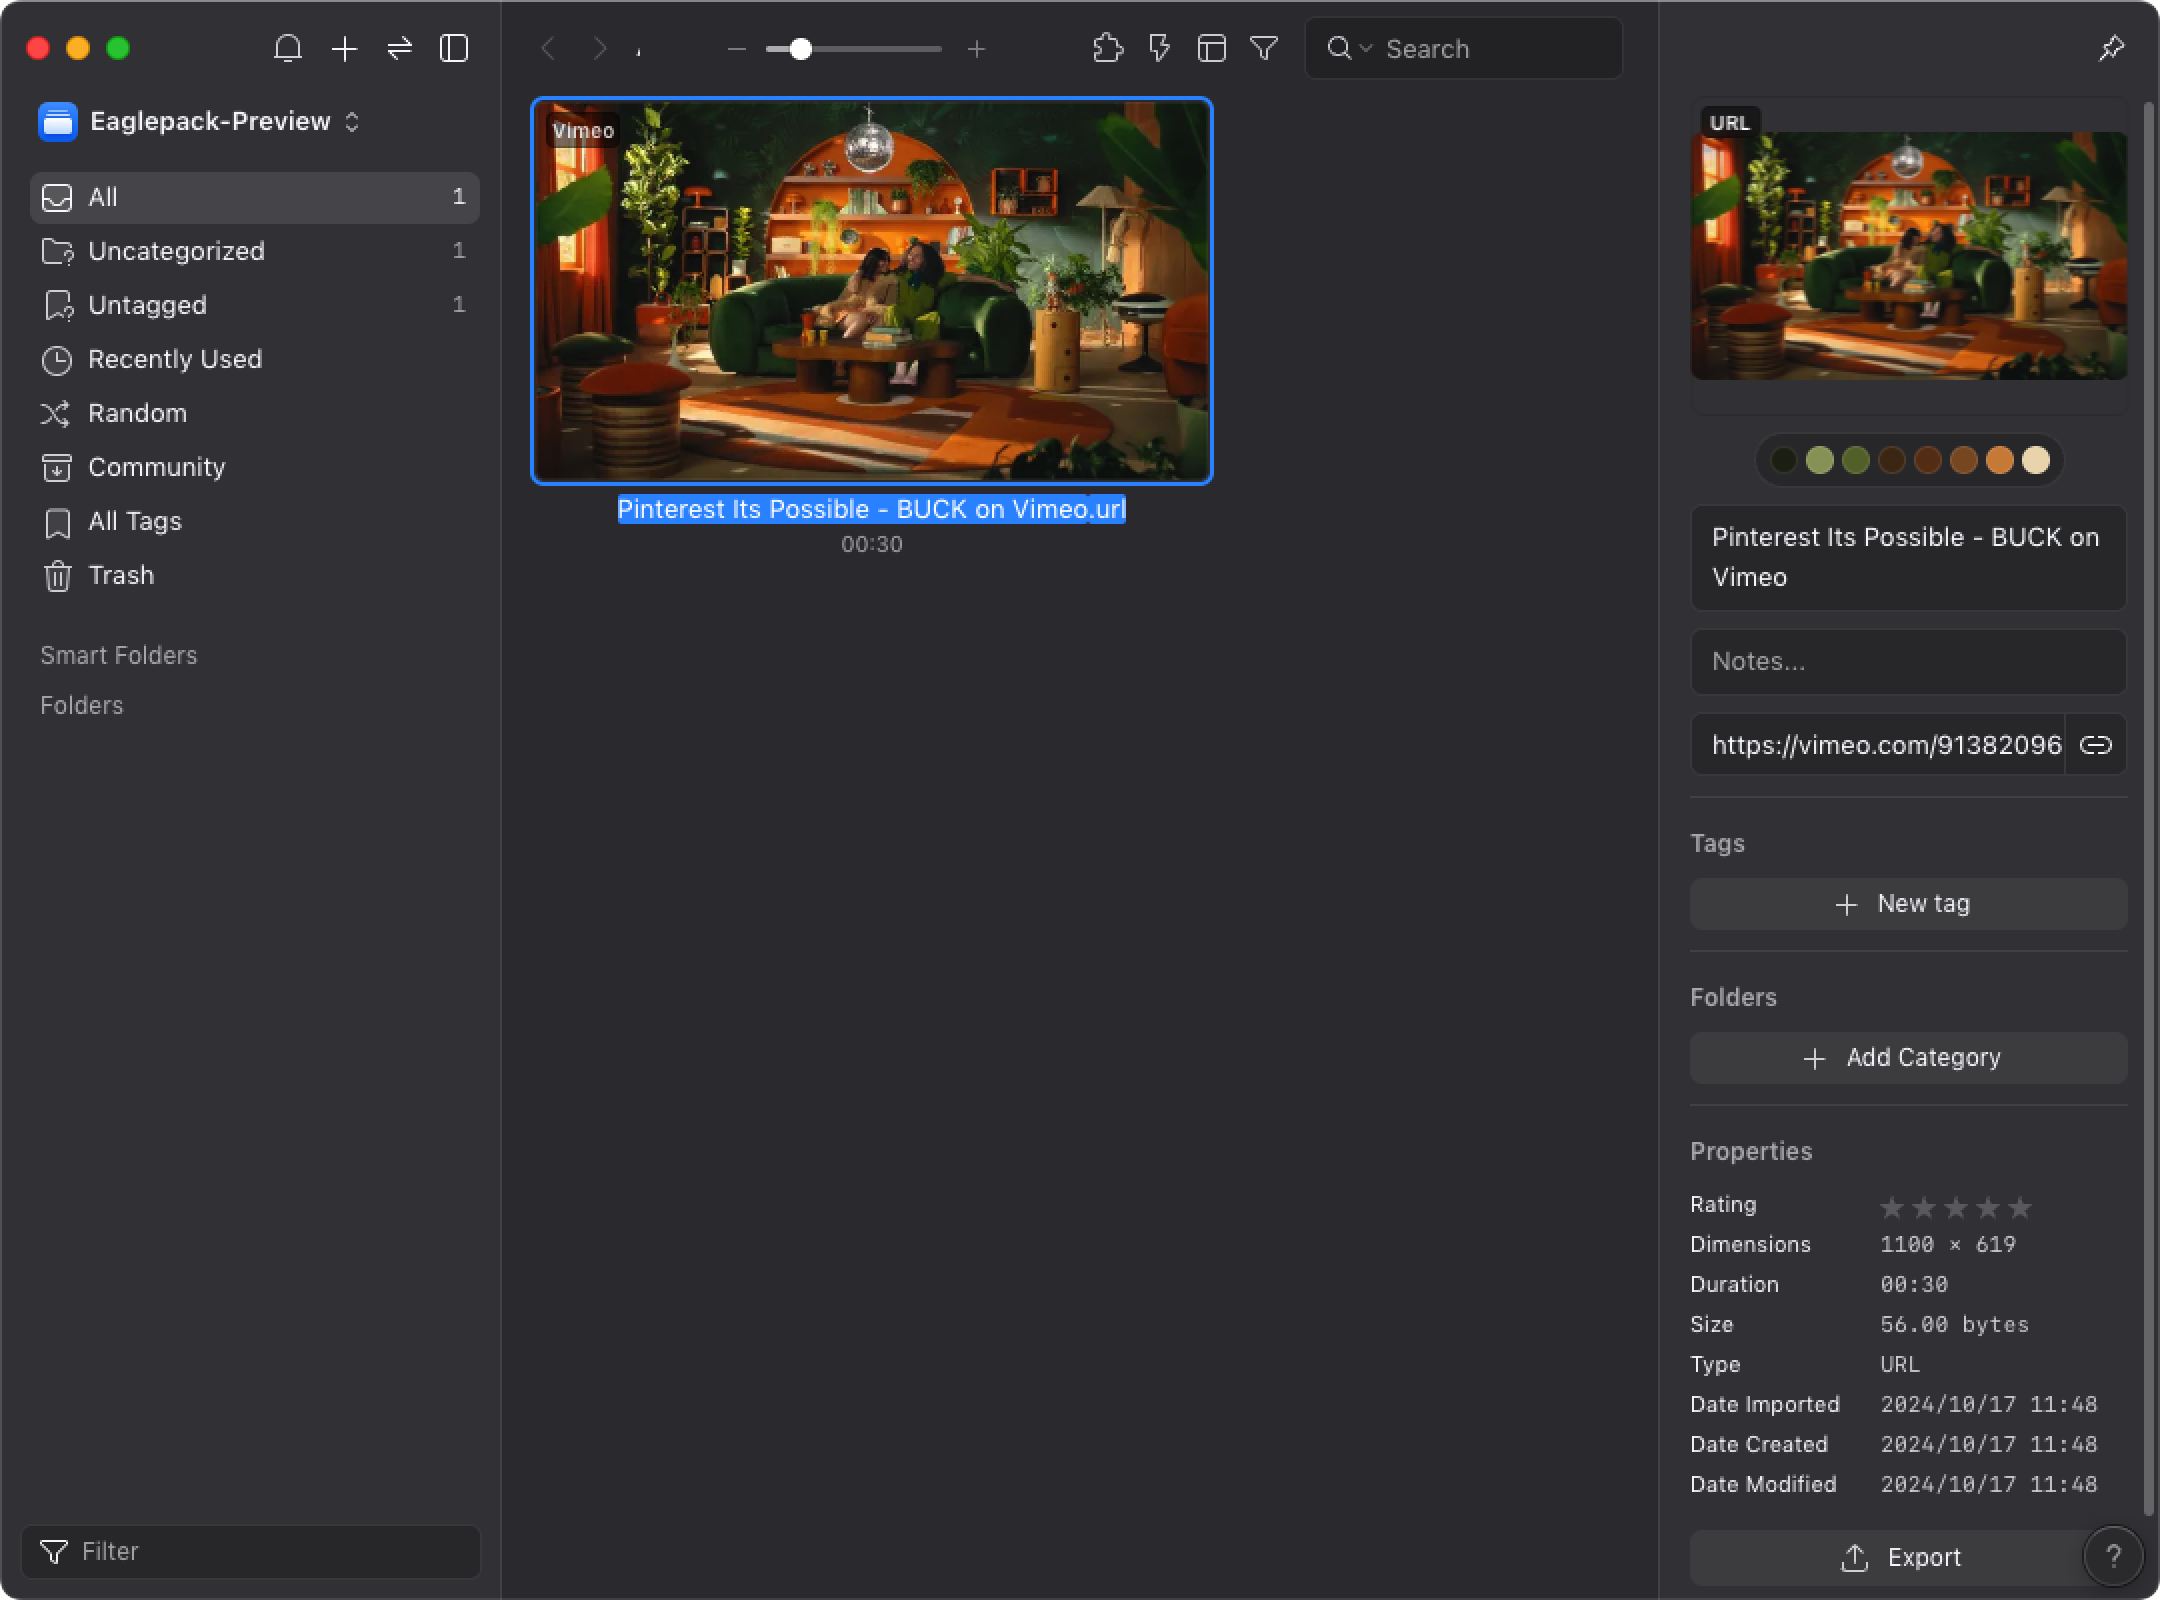Select All in the sidebar
Viewport: 2160px width, 1600px height.
pyautogui.click(x=255, y=197)
